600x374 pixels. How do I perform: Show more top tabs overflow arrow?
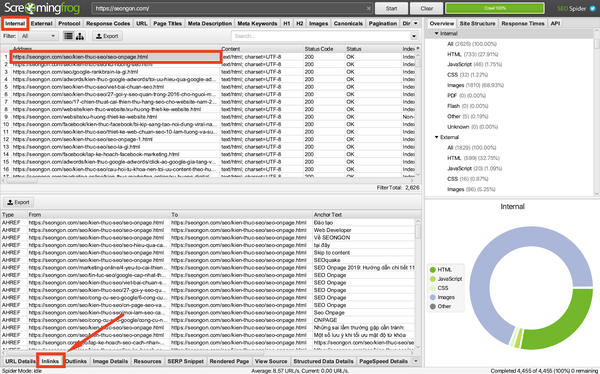pyautogui.click(x=416, y=23)
